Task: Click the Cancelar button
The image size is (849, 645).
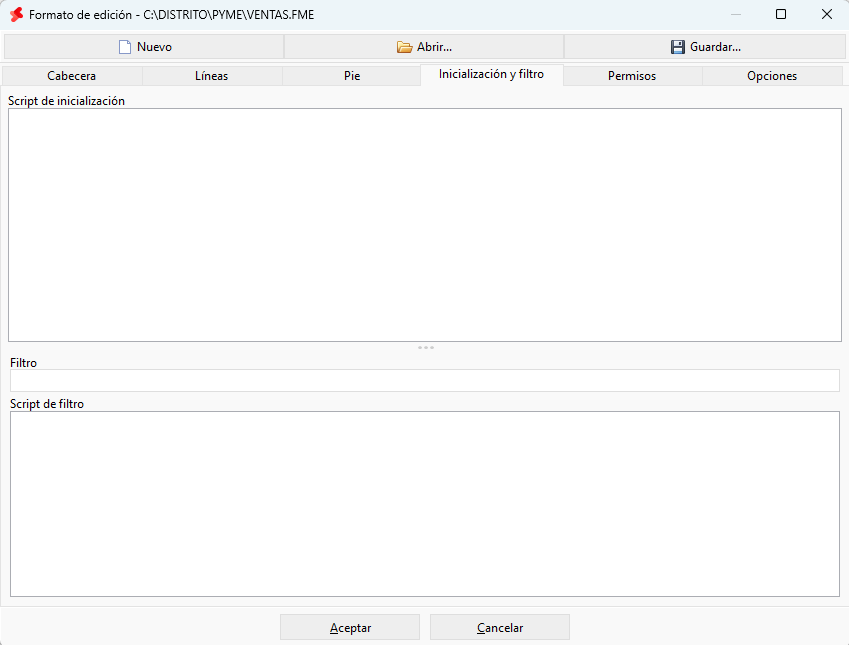Action: point(500,627)
